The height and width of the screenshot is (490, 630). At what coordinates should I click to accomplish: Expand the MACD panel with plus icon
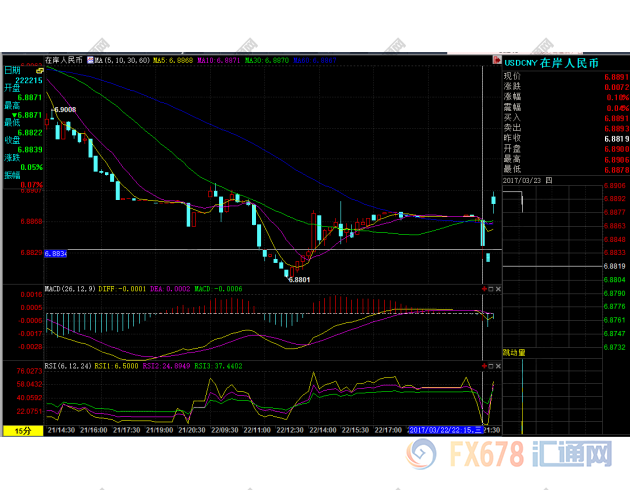pos(484,288)
